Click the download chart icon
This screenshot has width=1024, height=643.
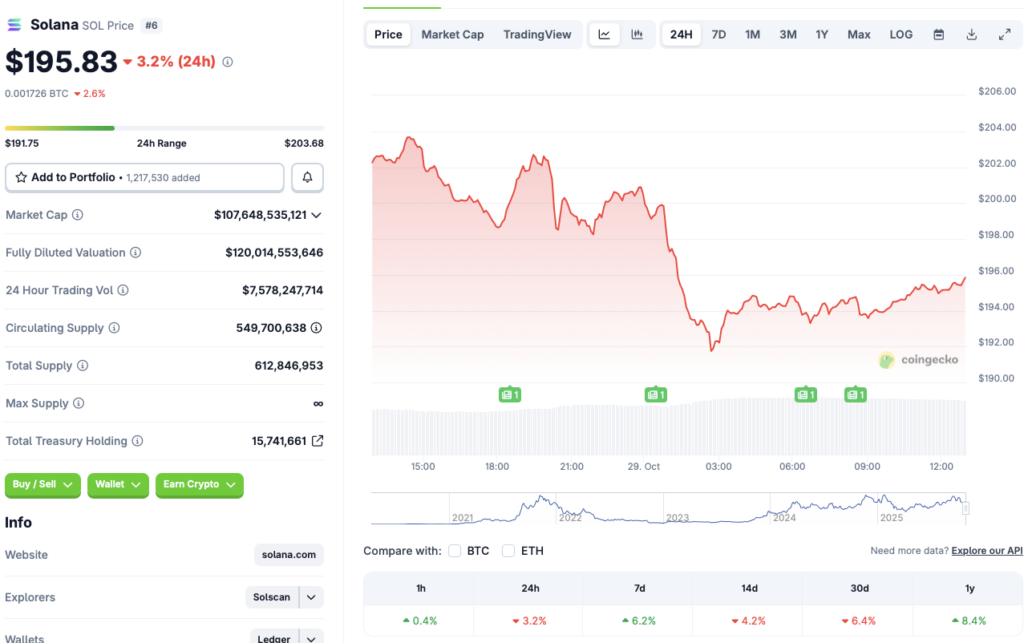pos(970,33)
